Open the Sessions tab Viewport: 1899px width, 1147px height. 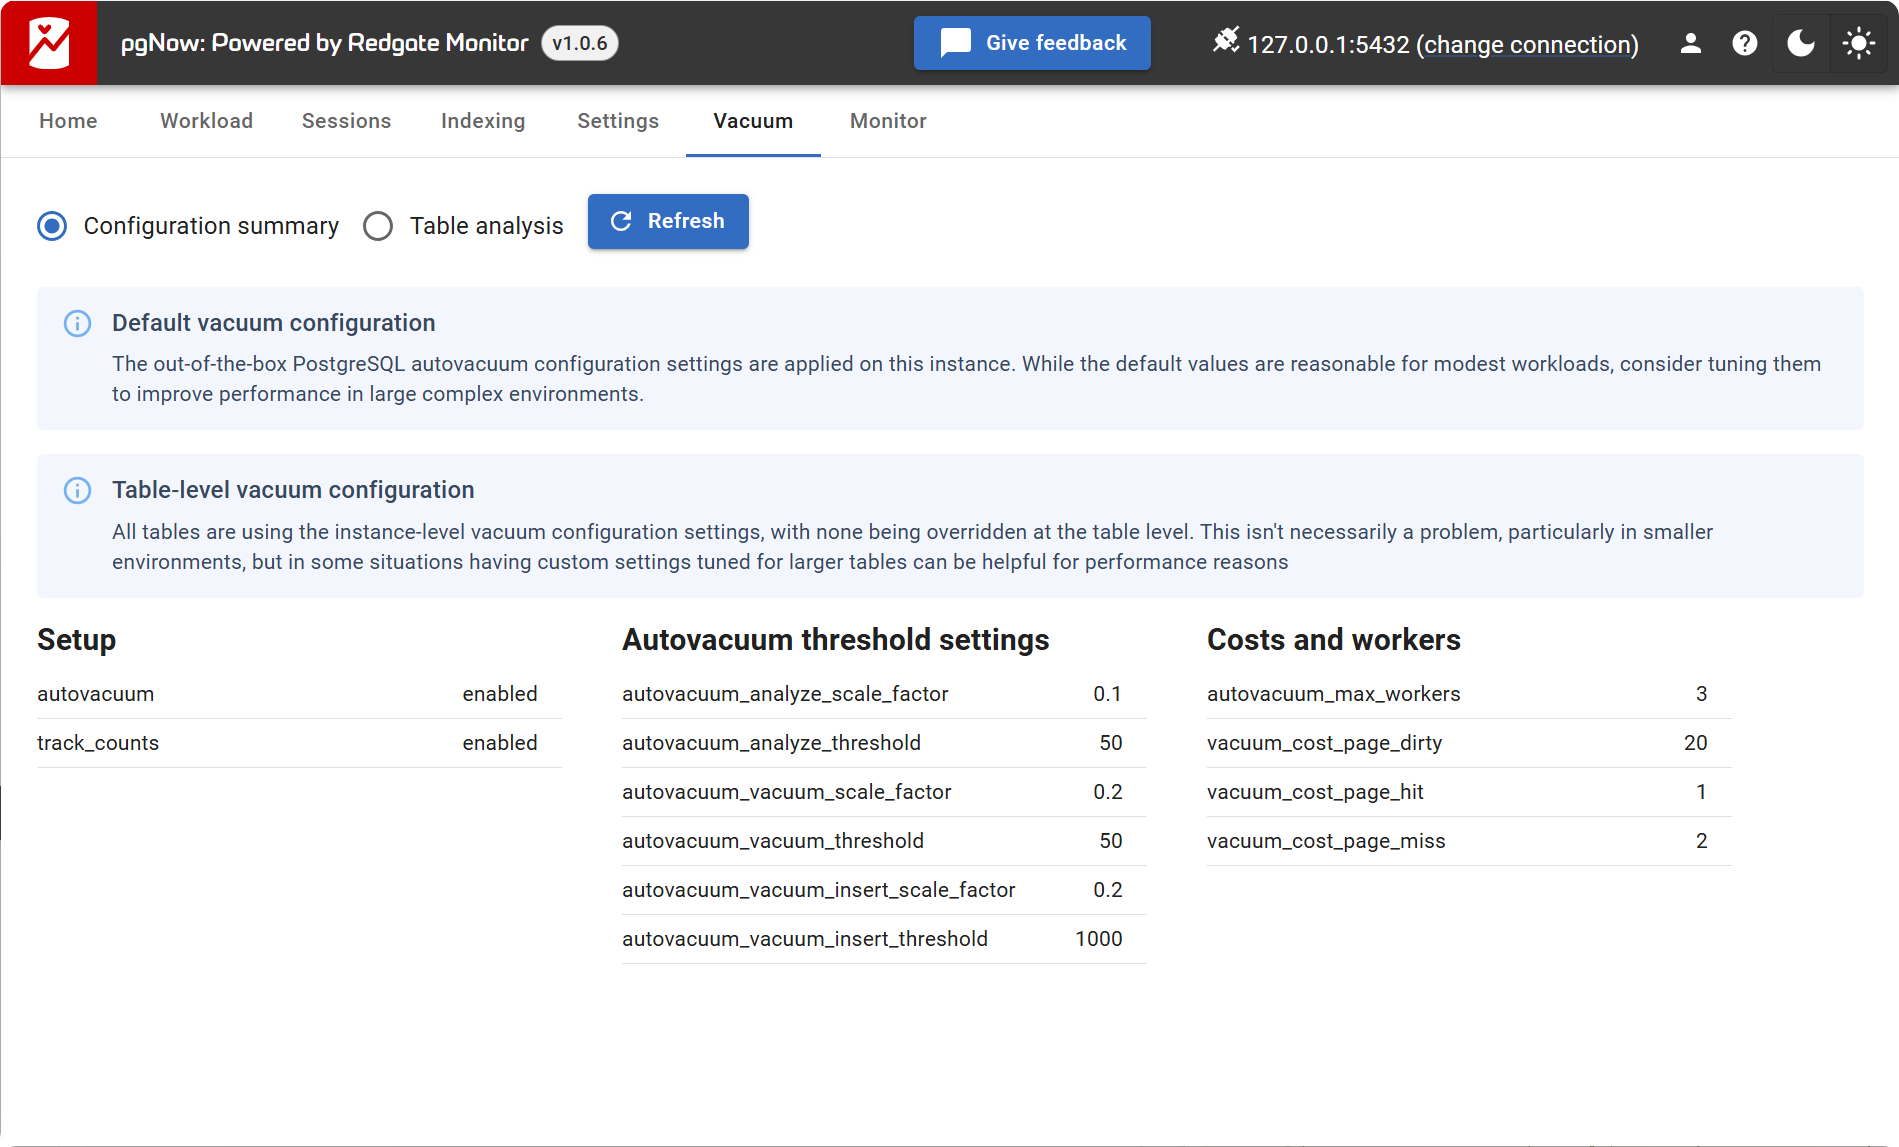[x=346, y=121]
